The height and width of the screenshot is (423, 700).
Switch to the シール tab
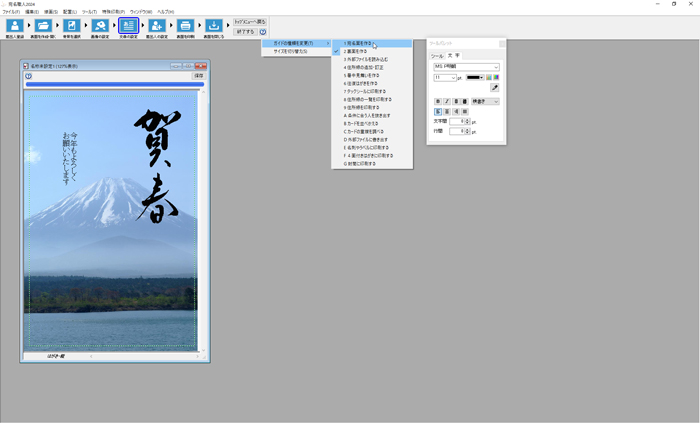tap(437, 56)
